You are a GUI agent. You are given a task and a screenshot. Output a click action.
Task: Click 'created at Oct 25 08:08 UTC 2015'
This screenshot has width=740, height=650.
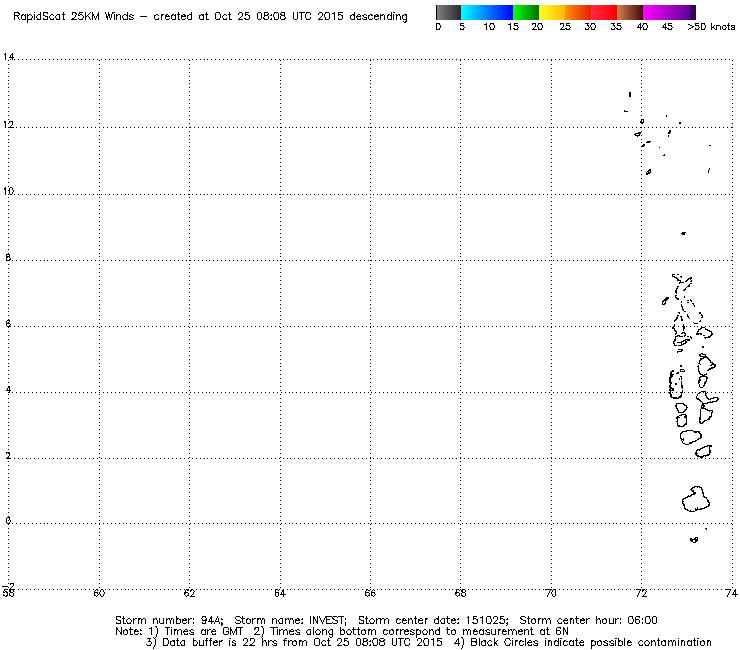pyautogui.click(x=249, y=17)
